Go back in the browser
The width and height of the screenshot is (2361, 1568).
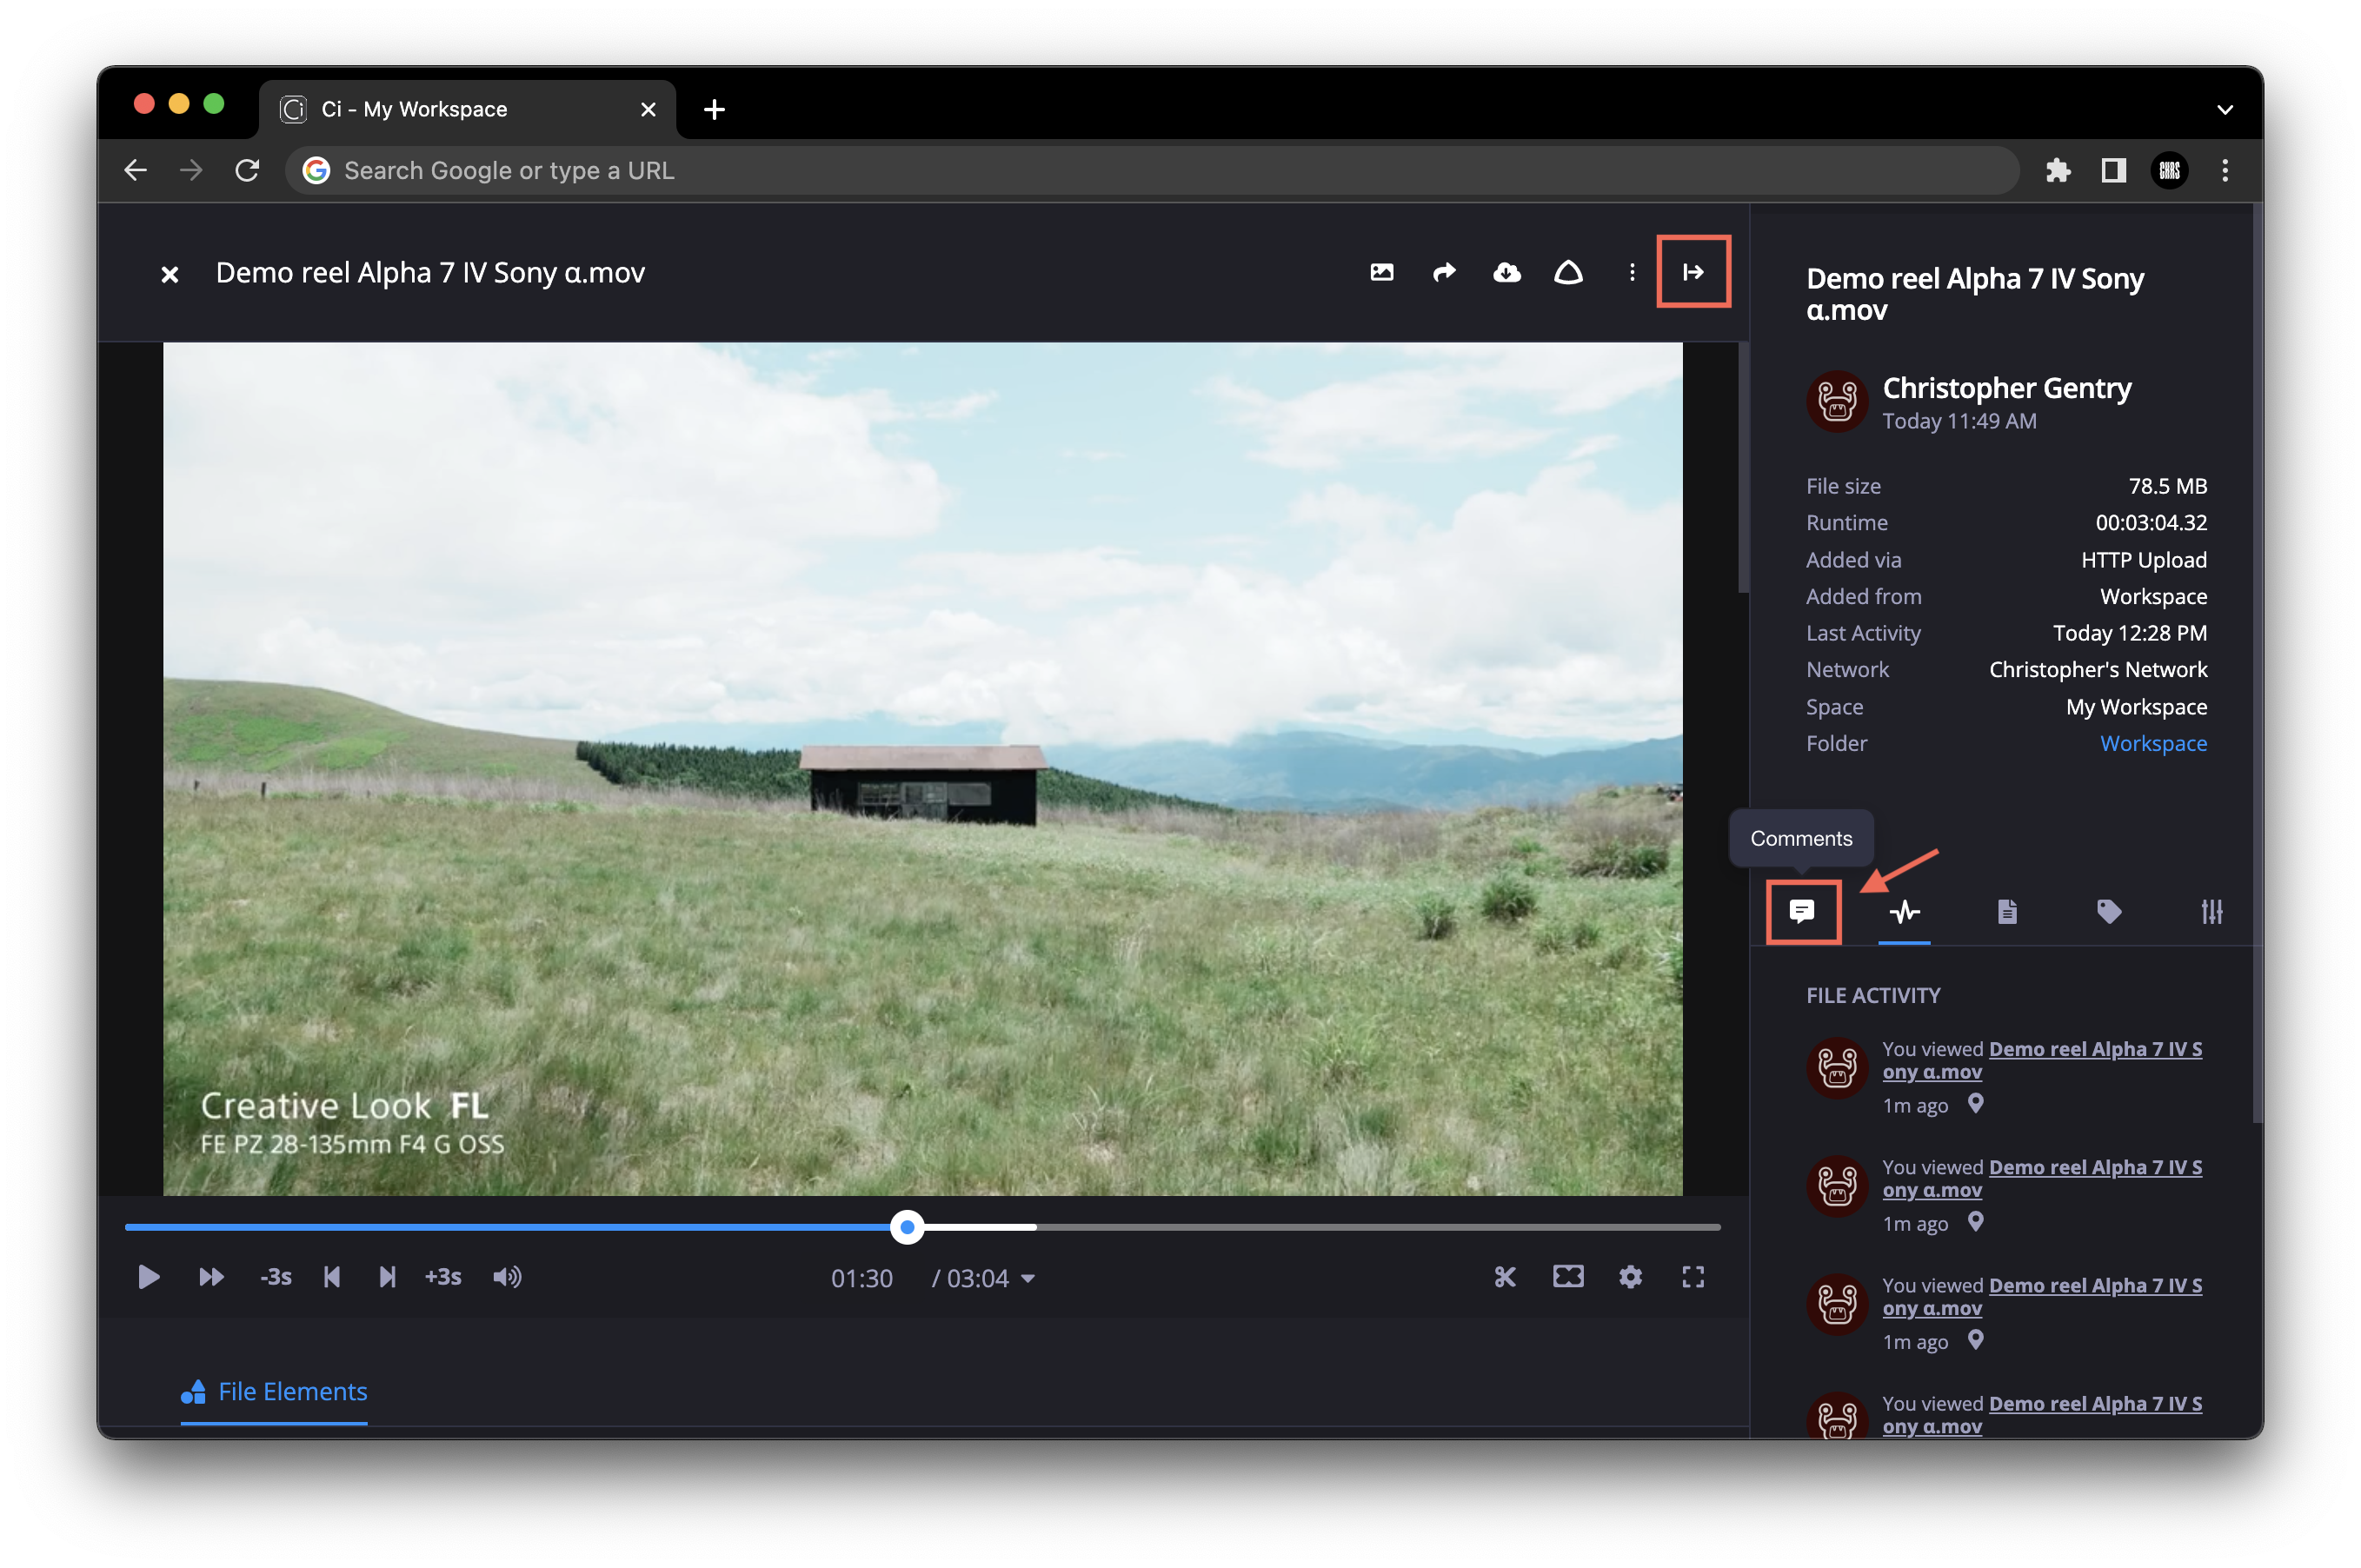[x=135, y=171]
